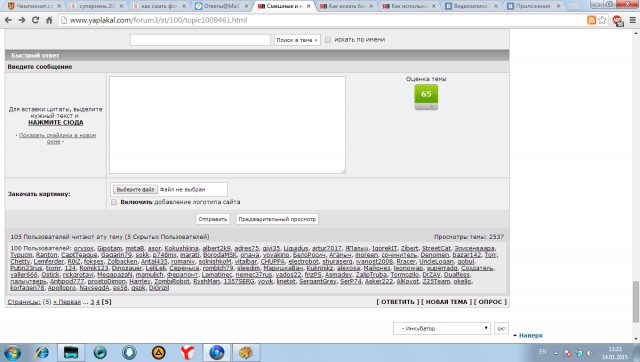The width and height of the screenshot is (640, 362).
Task: Open the AIMP orange triangle taskbar icon
Action: (x=158, y=352)
